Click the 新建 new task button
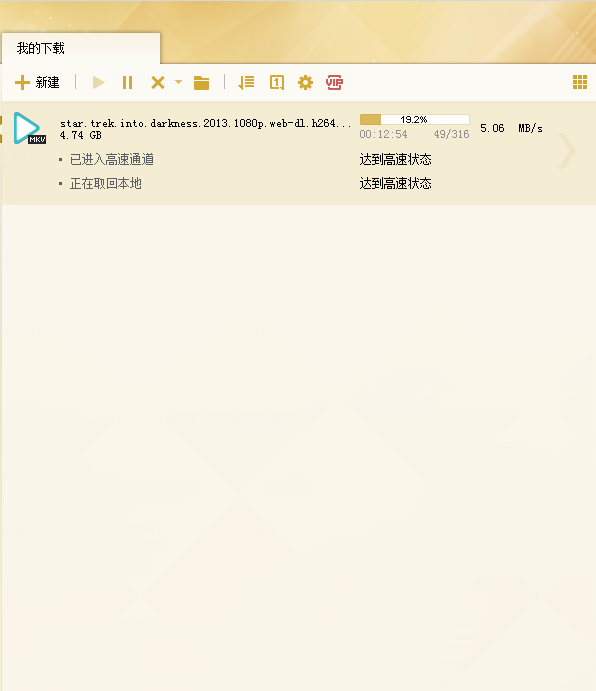This screenshot has height=691, width=596. click(x=37, y=82)
